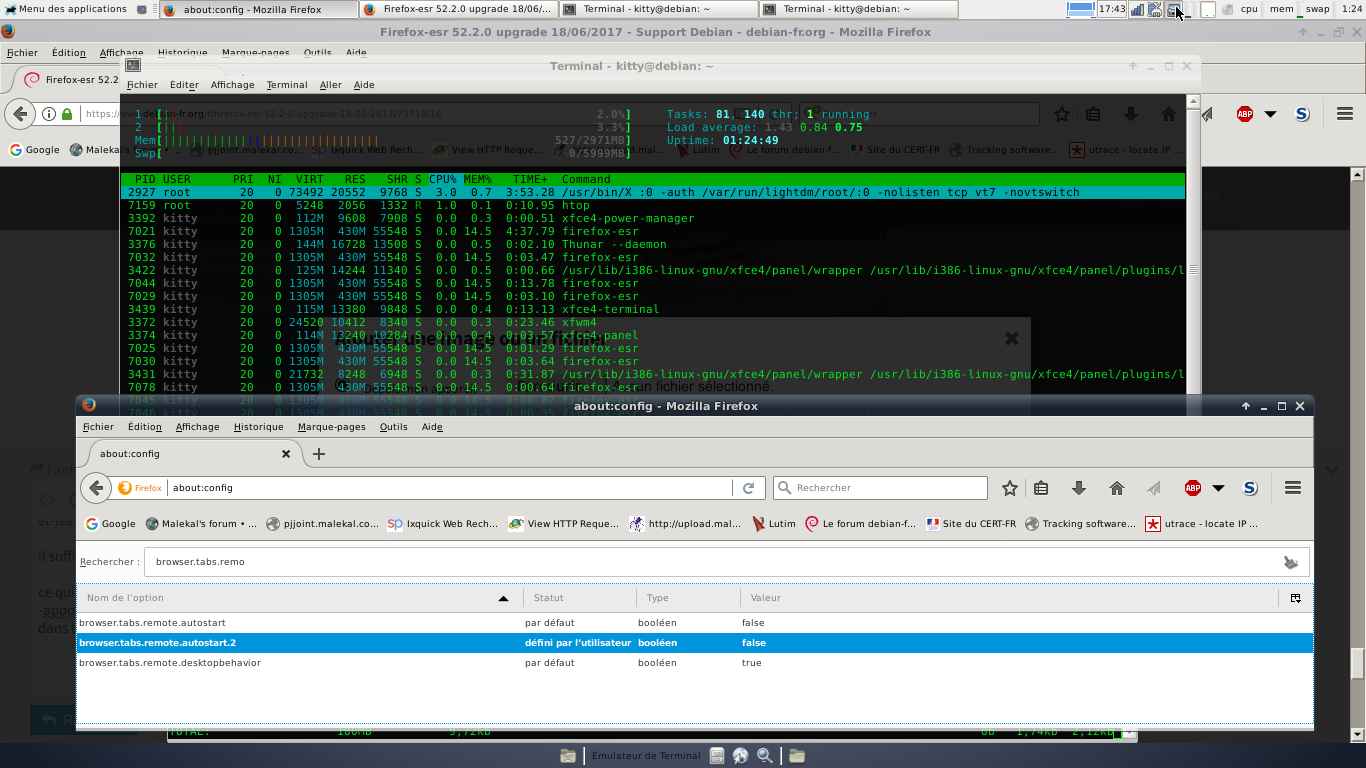
Task: Open Aller menu in terminal window
Action: (x=331, y=85)
